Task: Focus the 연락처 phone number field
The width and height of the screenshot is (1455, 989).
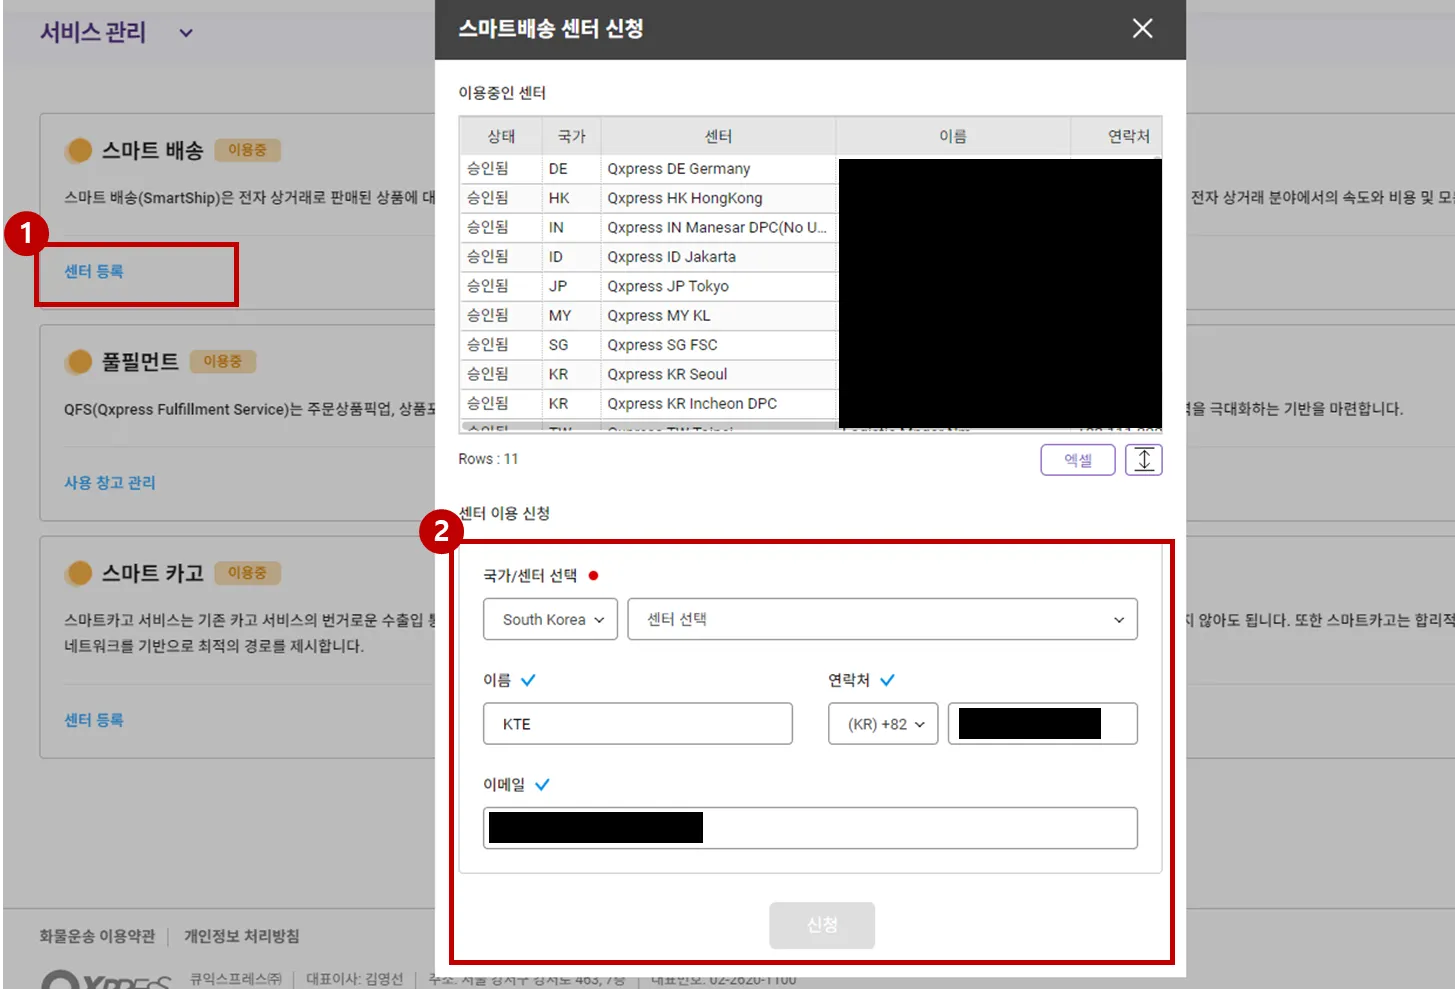Action: pyautogui.click(x=1043, y=724)
